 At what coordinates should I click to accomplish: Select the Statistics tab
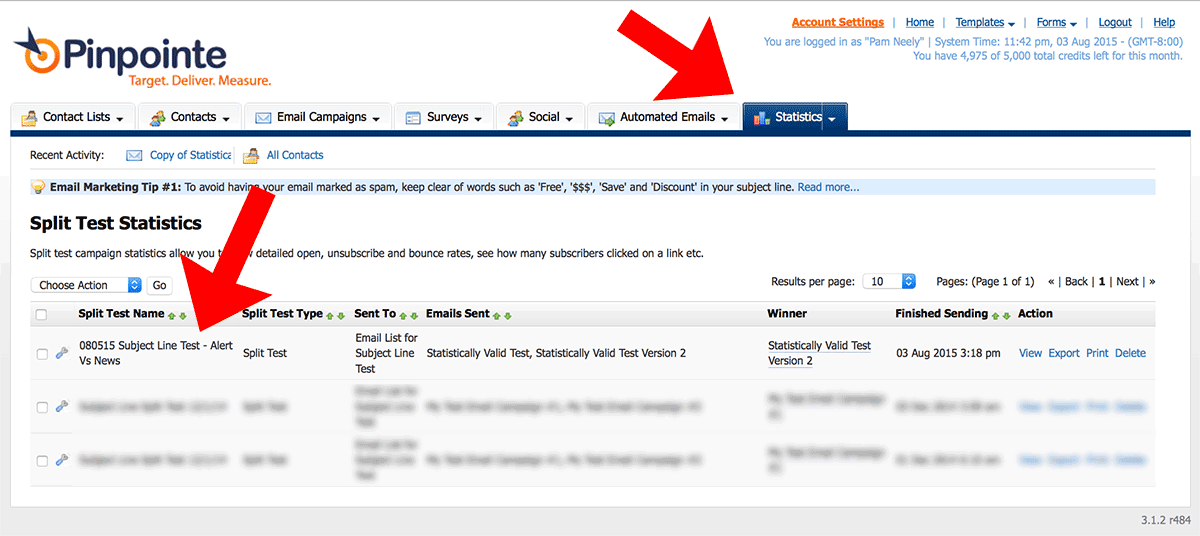[795, 117]
